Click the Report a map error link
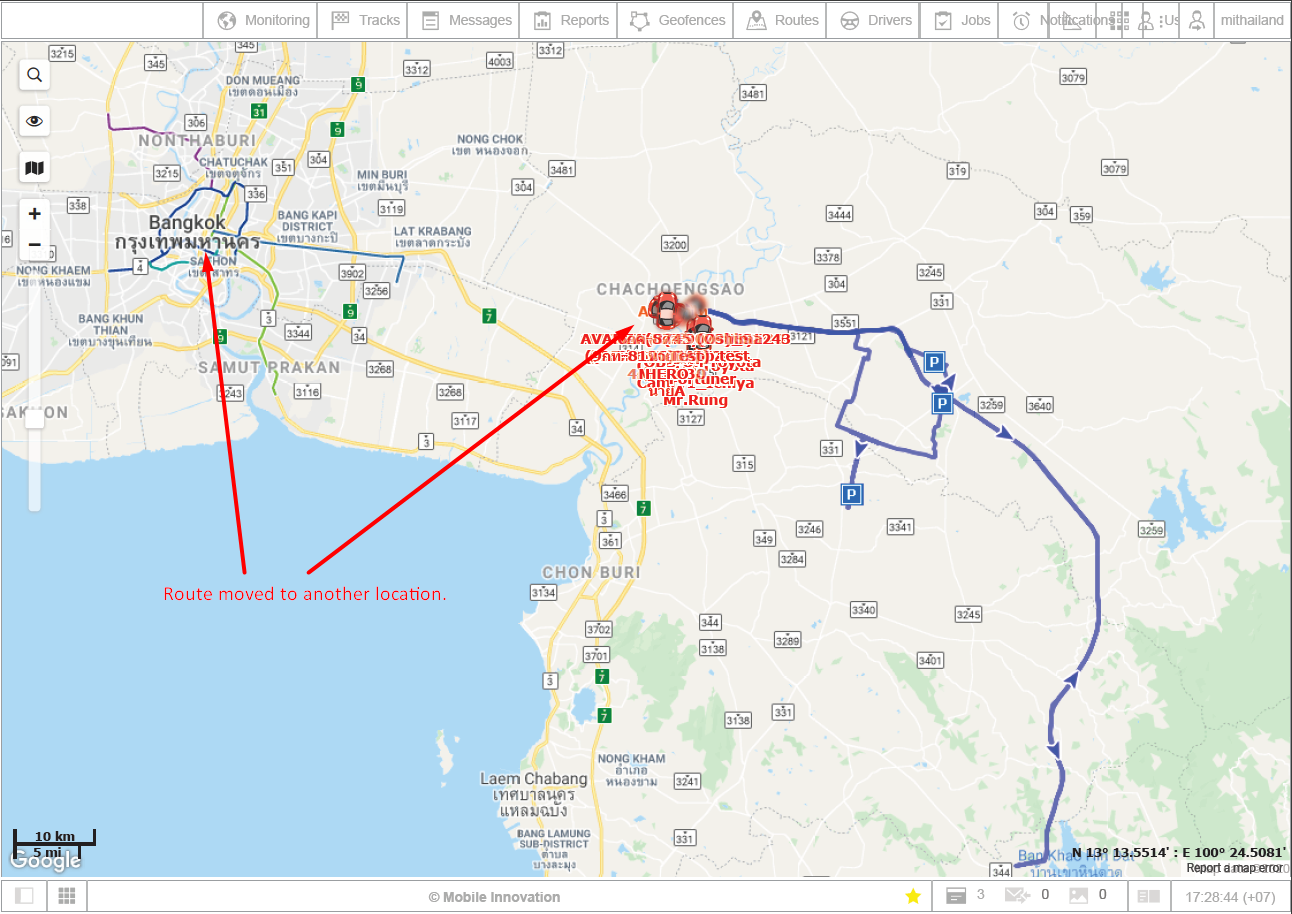 point(1232,868)
